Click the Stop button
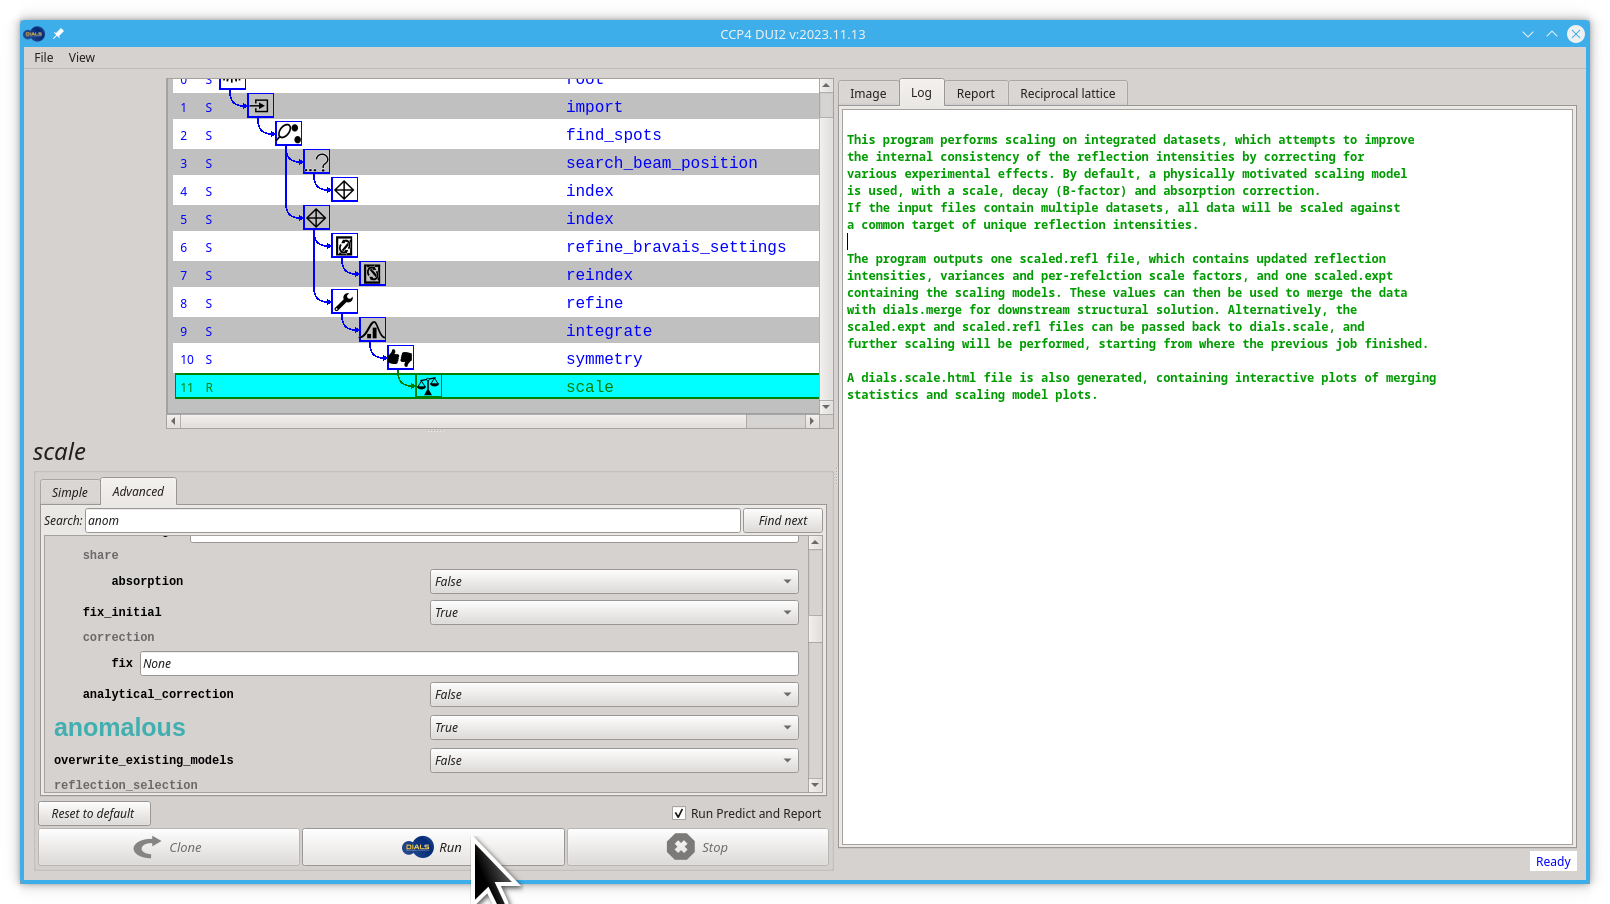Image resolution: width=1610 pixels, height=904 pixels. click(x=698, y=847)
